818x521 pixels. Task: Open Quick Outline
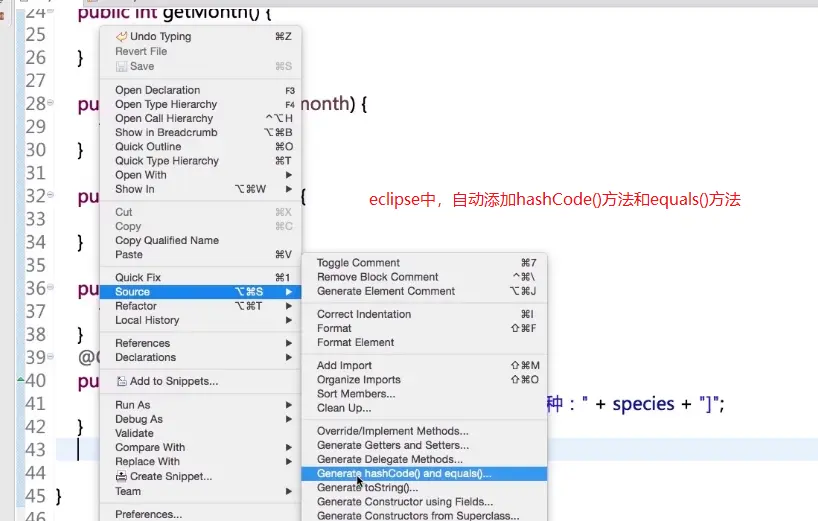pyautogui.click(x=200, y=147)
